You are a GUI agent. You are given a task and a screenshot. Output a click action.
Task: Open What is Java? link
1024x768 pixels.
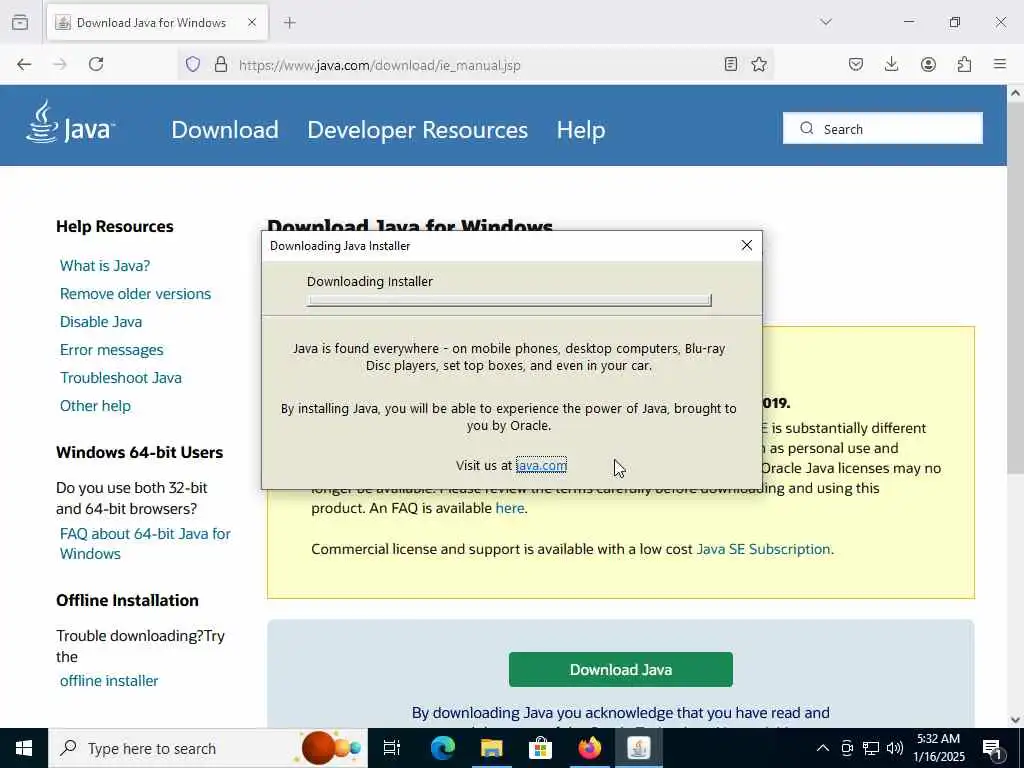click(105, 266)
